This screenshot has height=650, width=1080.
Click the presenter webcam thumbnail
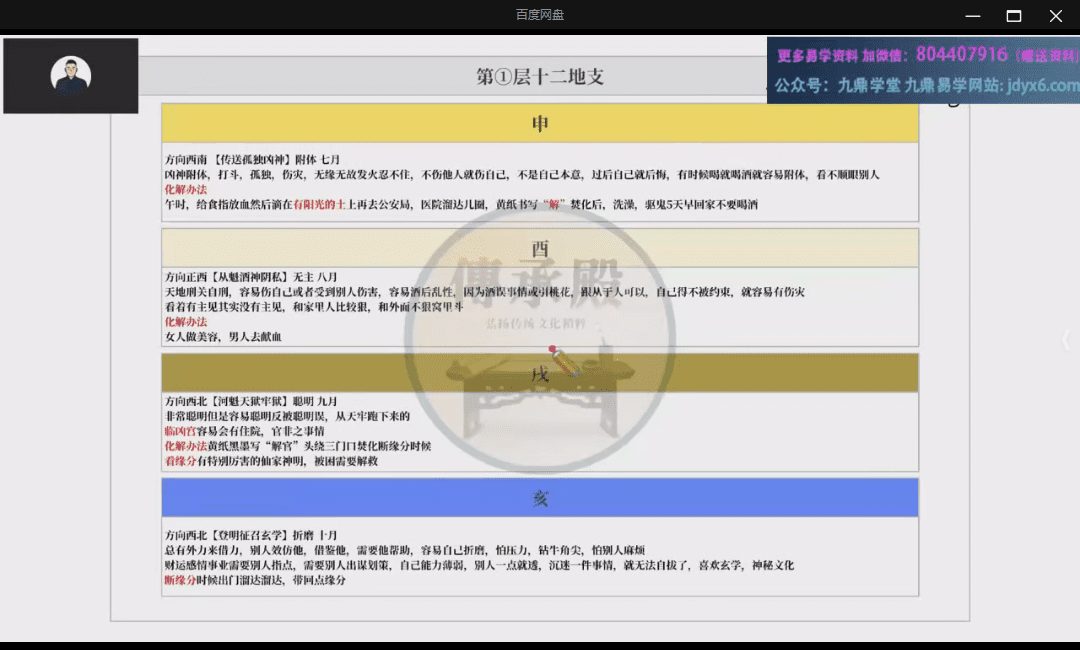(x=71, y=76)
